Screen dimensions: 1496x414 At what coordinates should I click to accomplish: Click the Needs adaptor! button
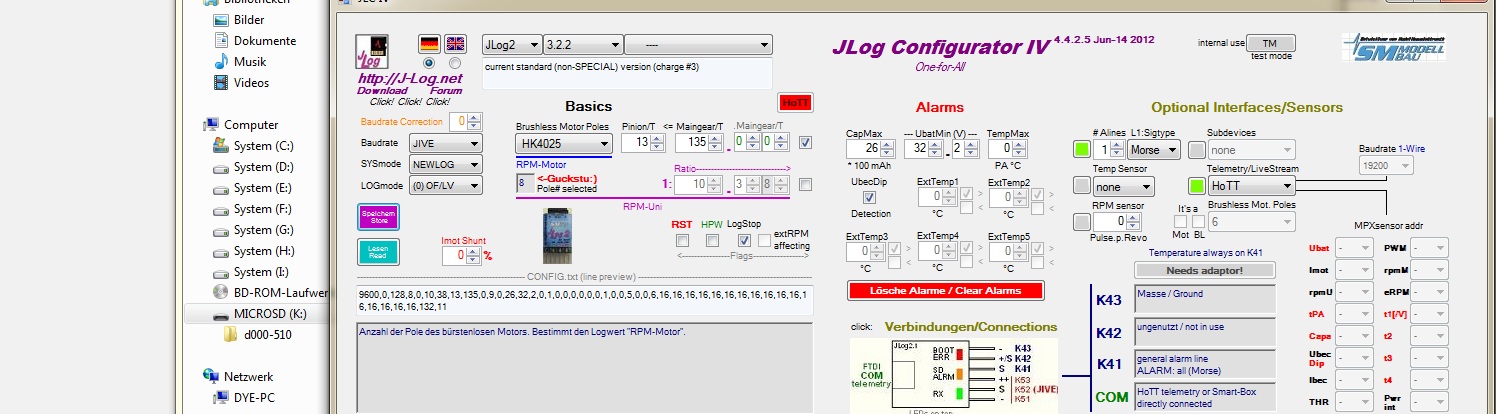1205,270
